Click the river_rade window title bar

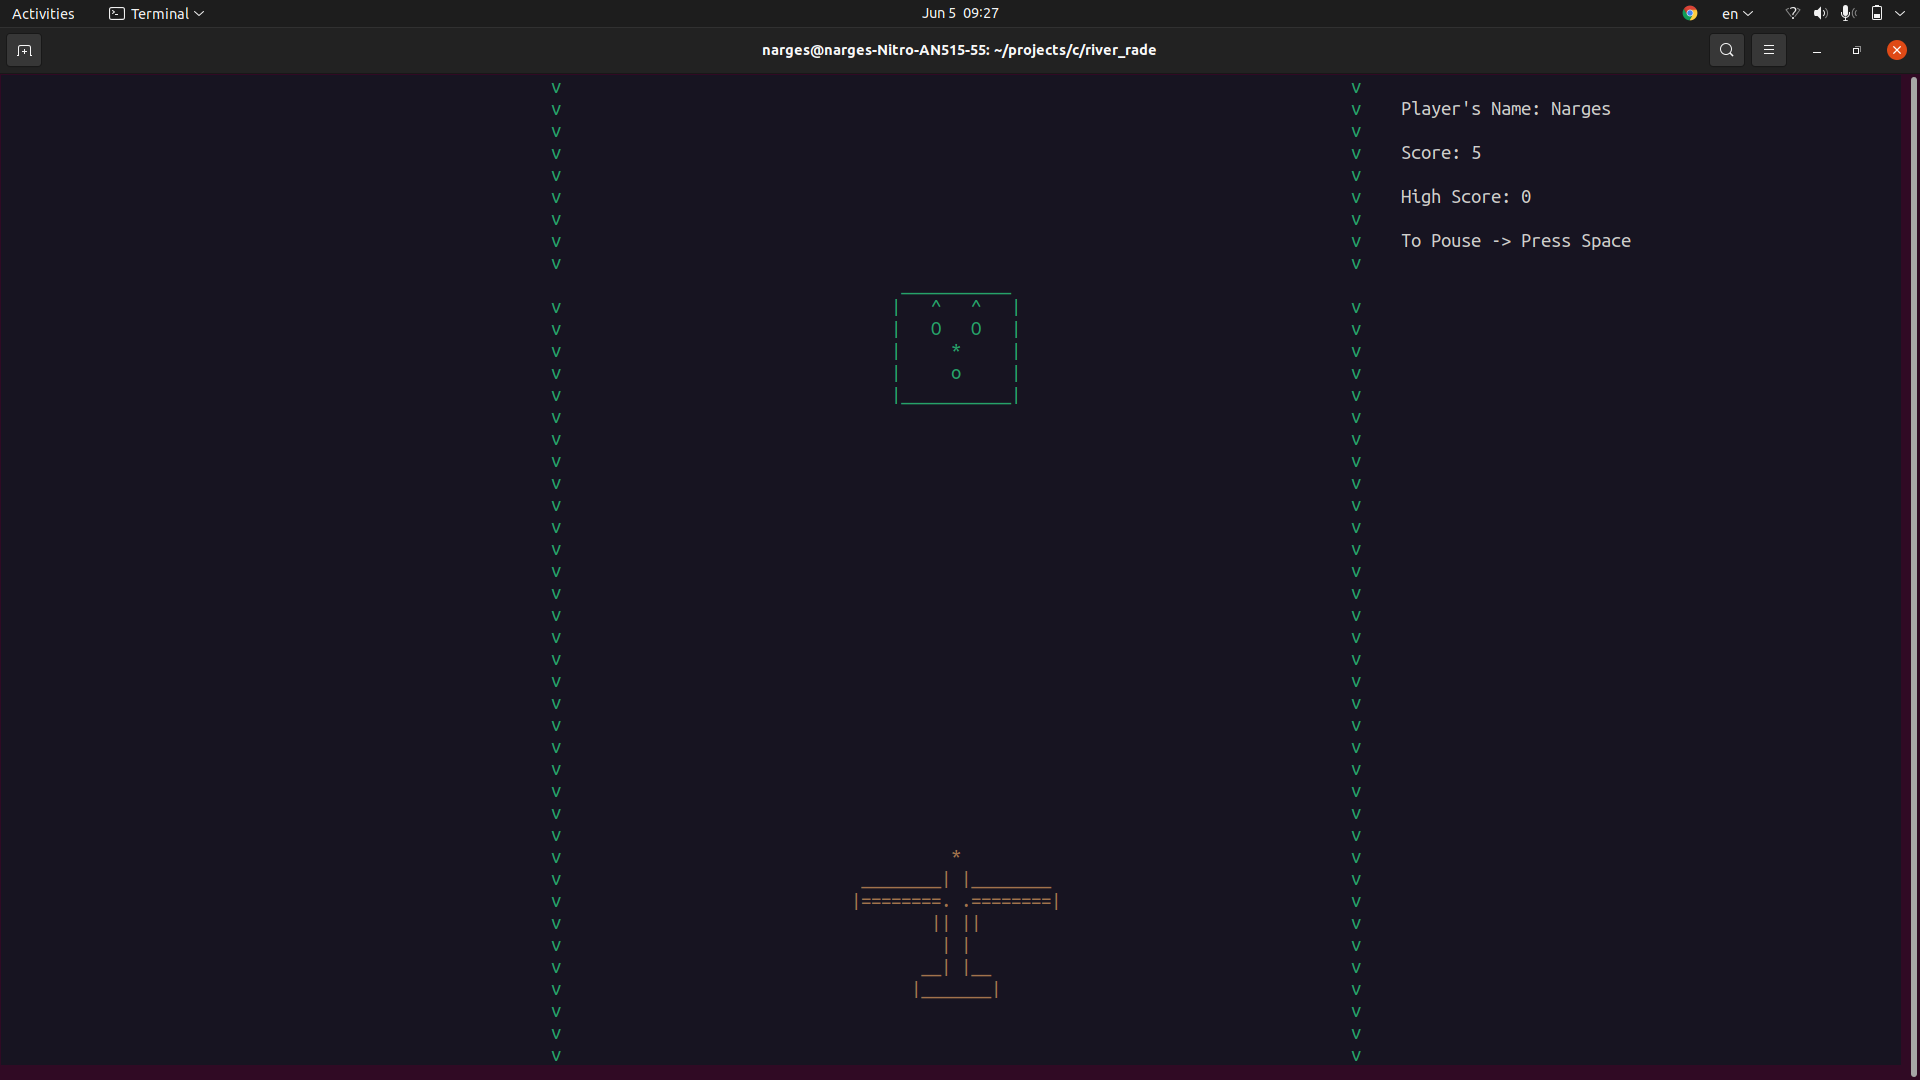pos(958,50)
